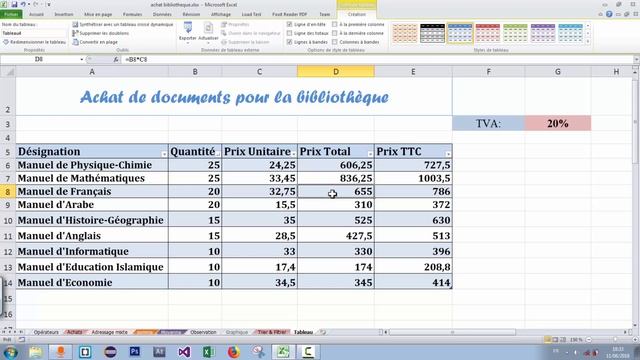
Task: Open the Prix Total filter dropdown
Action: (370, 154)
